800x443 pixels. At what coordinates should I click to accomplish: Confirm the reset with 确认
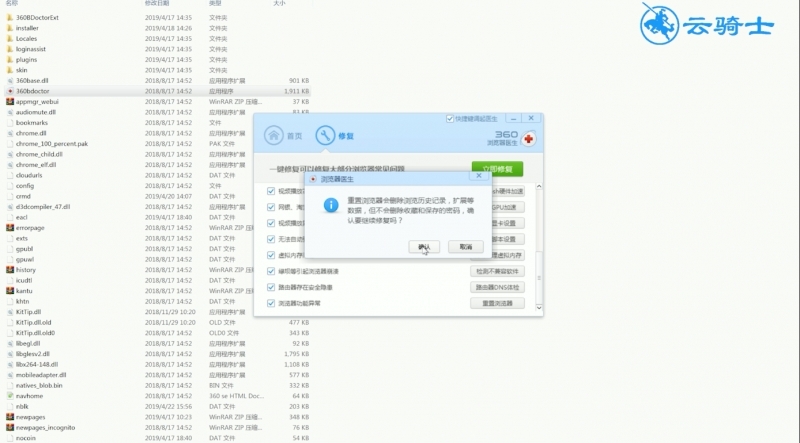point(424,247)
